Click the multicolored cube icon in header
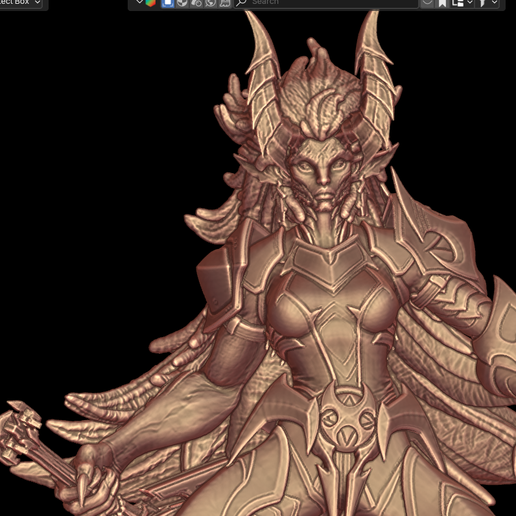 [x=151, y=3]
